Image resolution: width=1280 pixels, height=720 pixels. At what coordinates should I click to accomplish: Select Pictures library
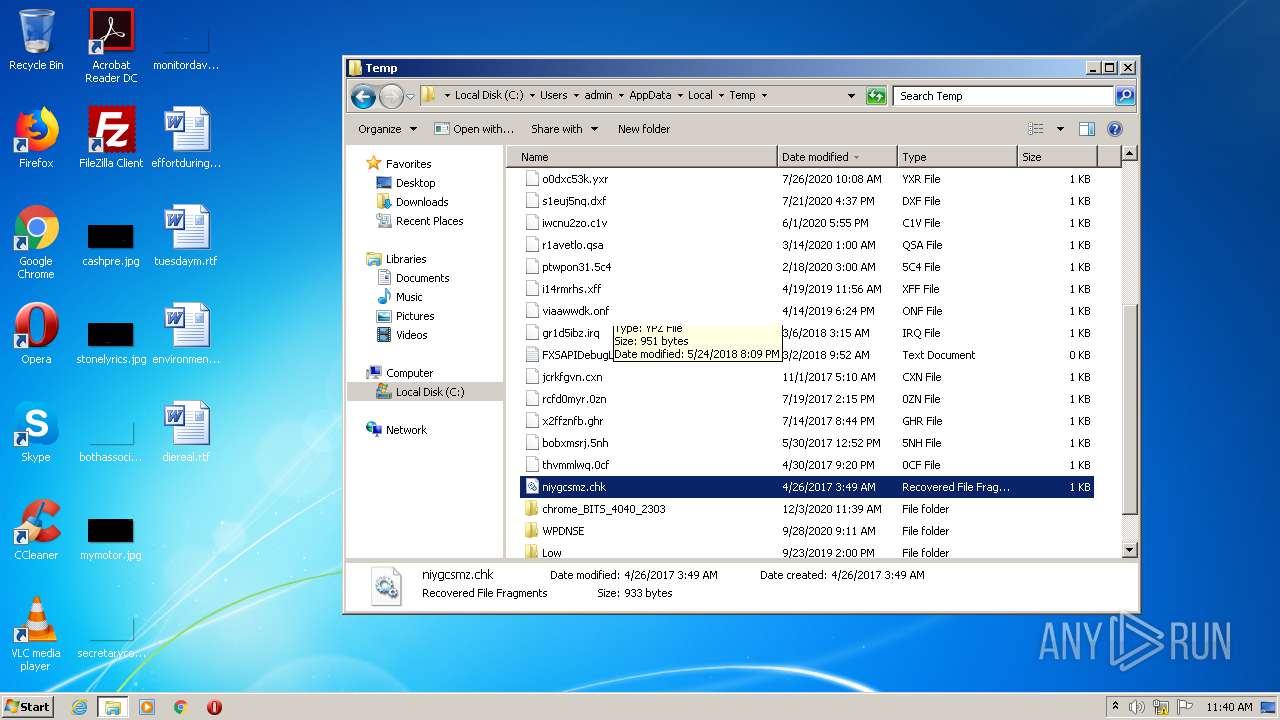(415, 316)
